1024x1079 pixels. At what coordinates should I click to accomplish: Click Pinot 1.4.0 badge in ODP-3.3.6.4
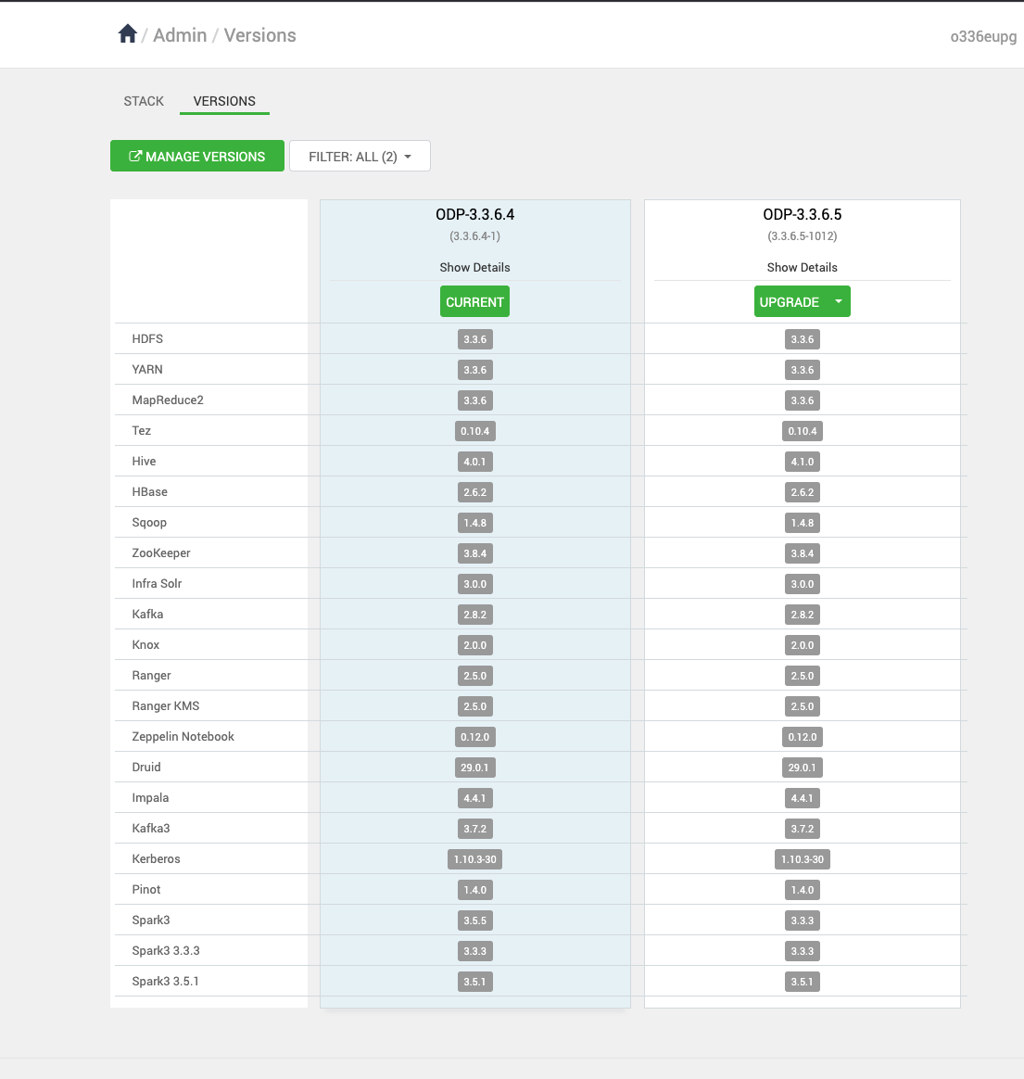pos(475,890)
